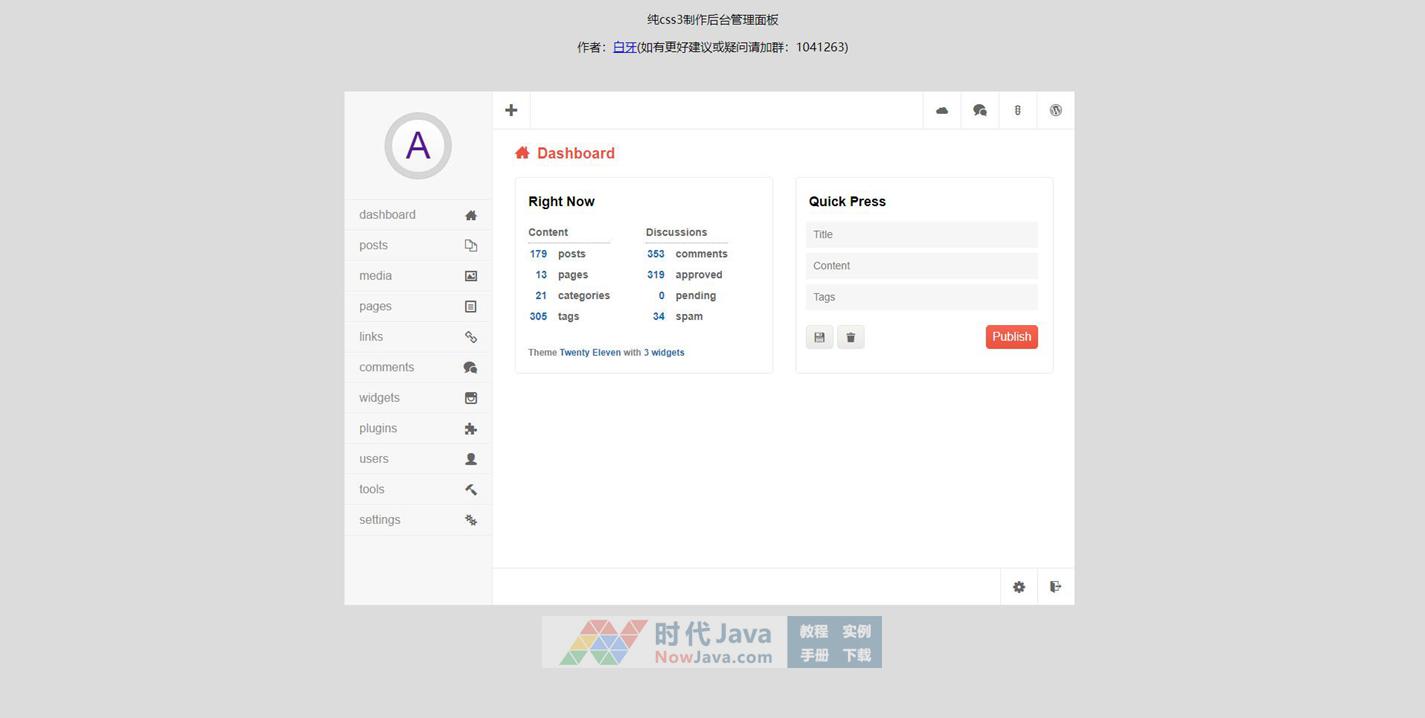Click the 3 widgets link
Image resolution: width=1425 pixels, height=718 pixels.
pyautogui.click(x=664, y=353)
